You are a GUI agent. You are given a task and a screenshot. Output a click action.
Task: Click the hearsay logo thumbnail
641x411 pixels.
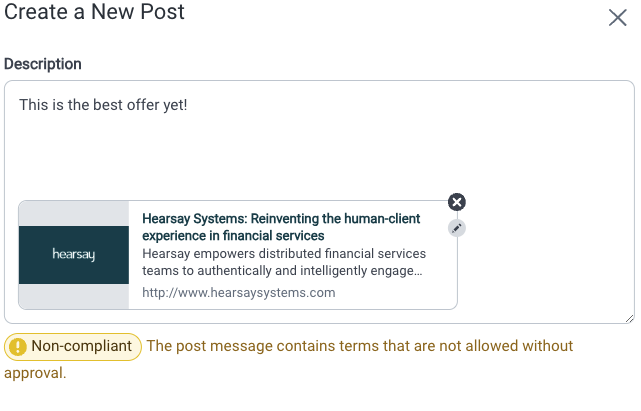pos(74,255)
